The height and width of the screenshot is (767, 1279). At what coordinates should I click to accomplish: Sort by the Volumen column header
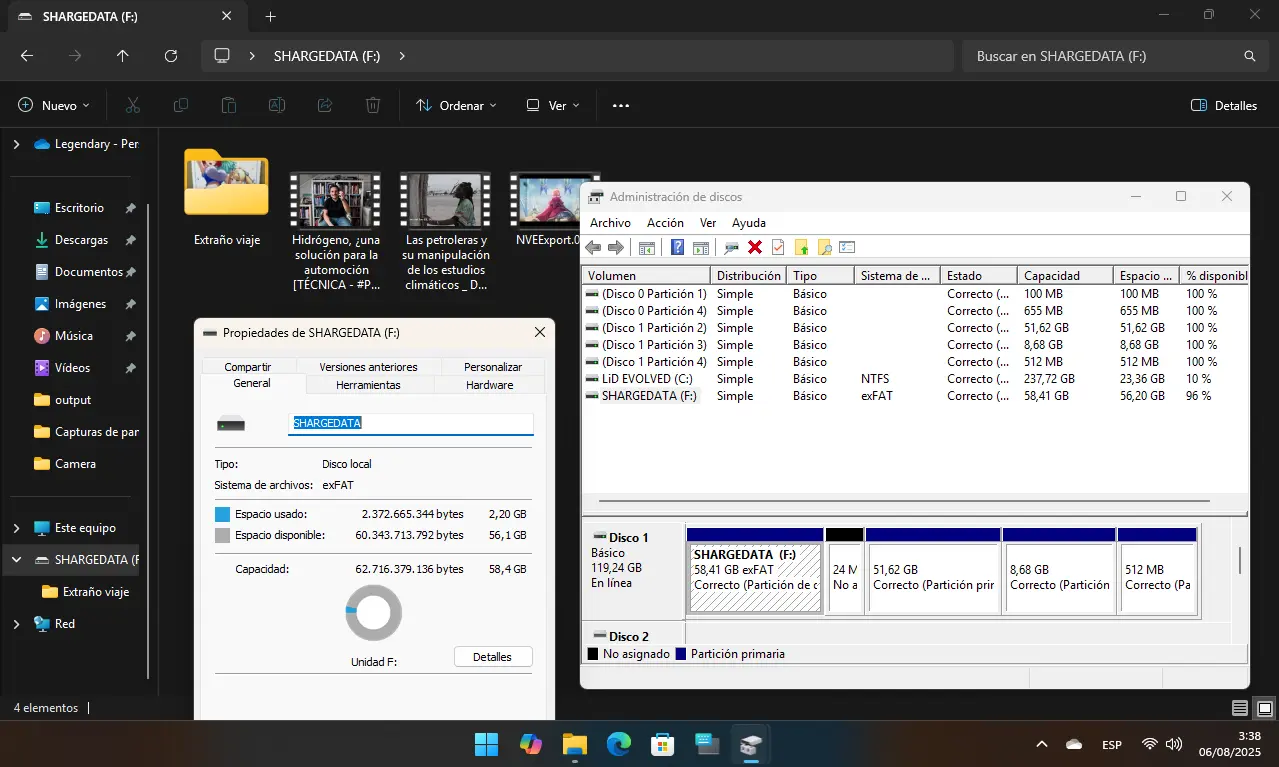(x=645, y=275)
